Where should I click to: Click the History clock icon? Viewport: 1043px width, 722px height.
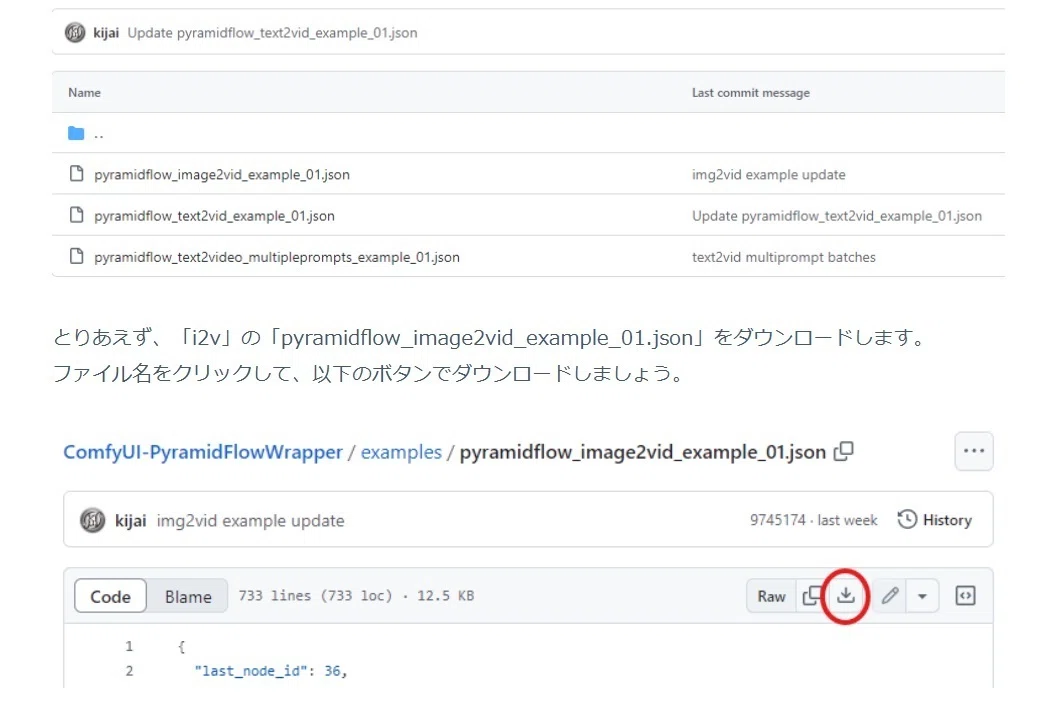click(907, 519)
